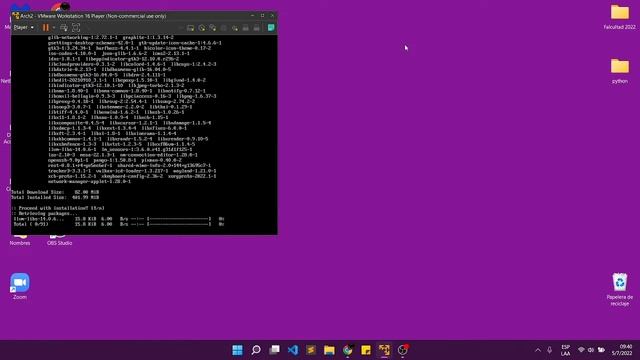
Task: Click the network-manager-applet package line
Action: click(89, 181)
